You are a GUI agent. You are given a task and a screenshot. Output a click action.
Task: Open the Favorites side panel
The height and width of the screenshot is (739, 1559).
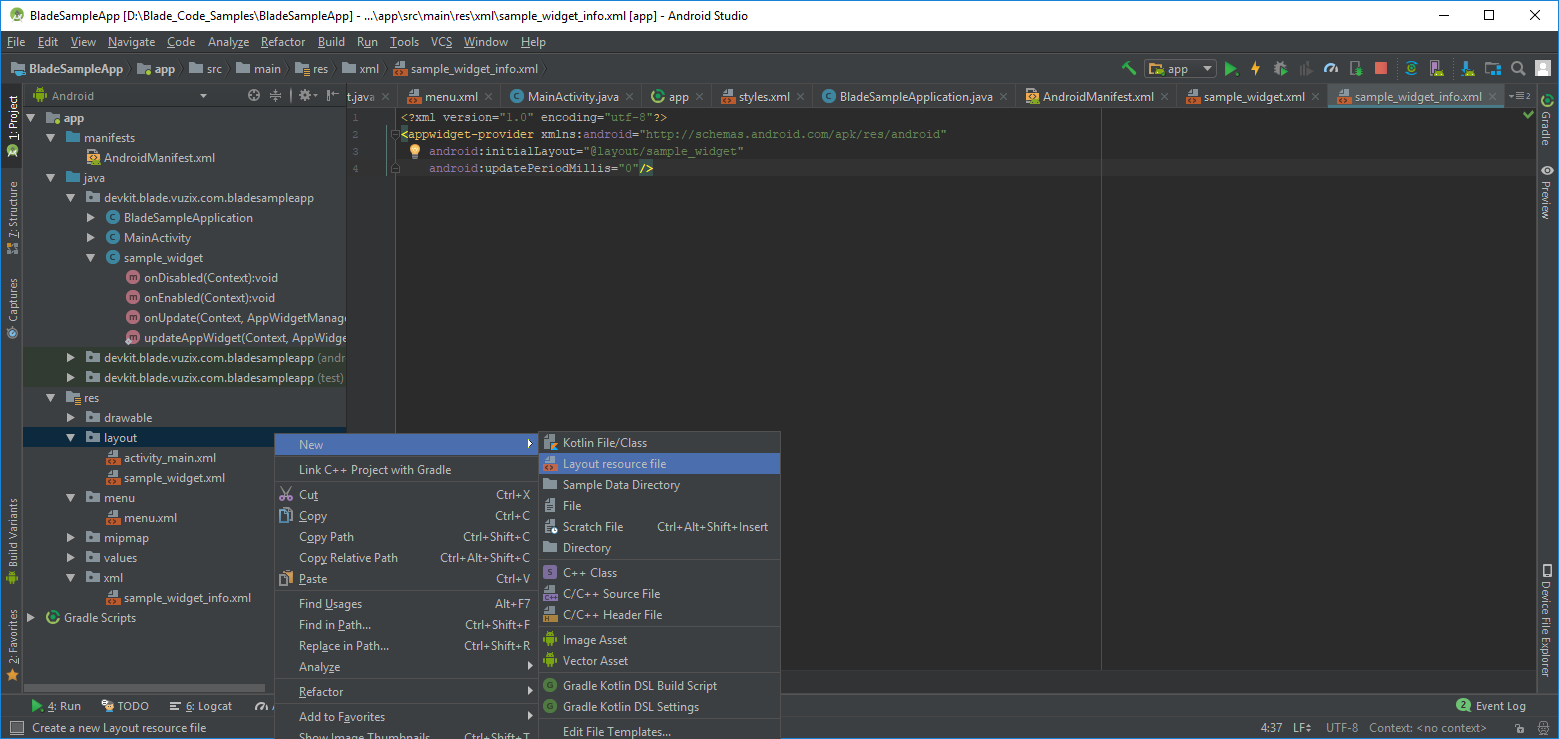pos(12,645)
